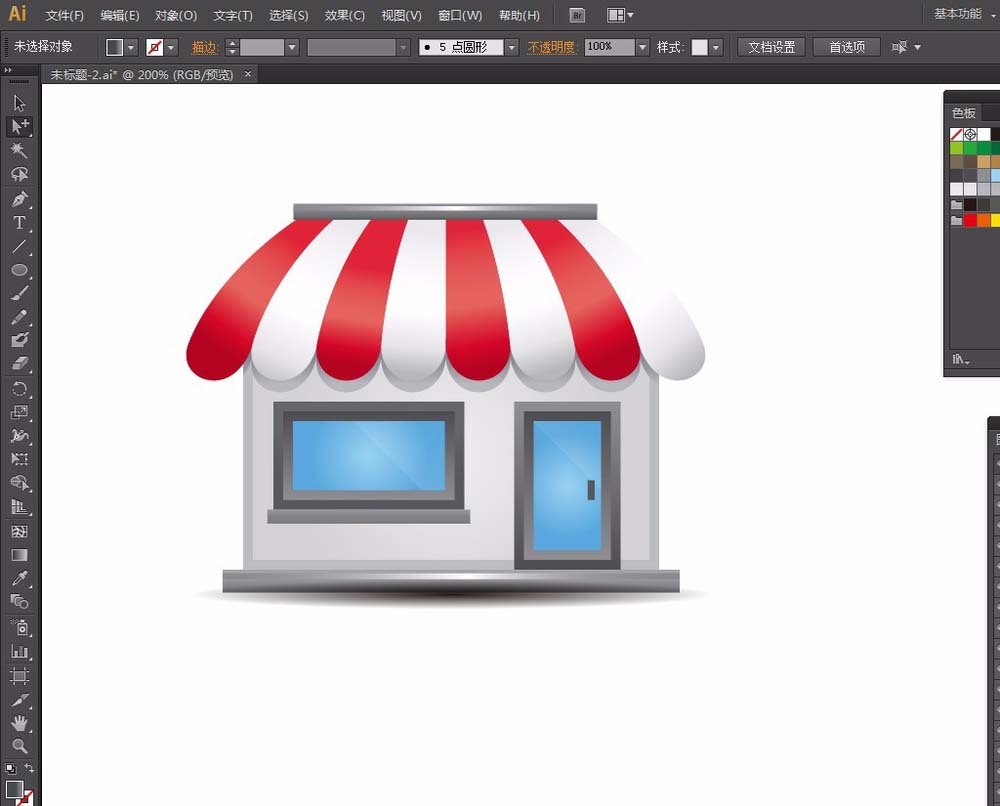Select the Mesh tool
1000x806 pixels.
(19, 531)
